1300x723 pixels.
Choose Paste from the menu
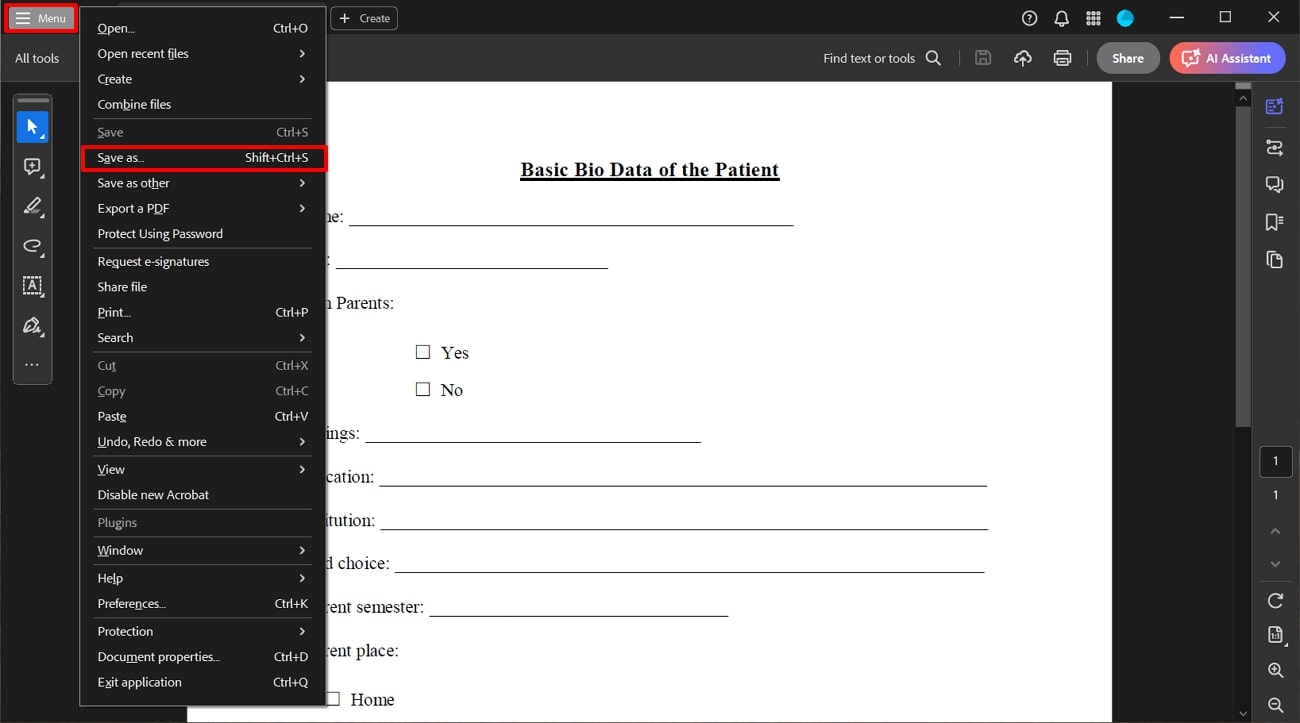(x=203, y=417)
